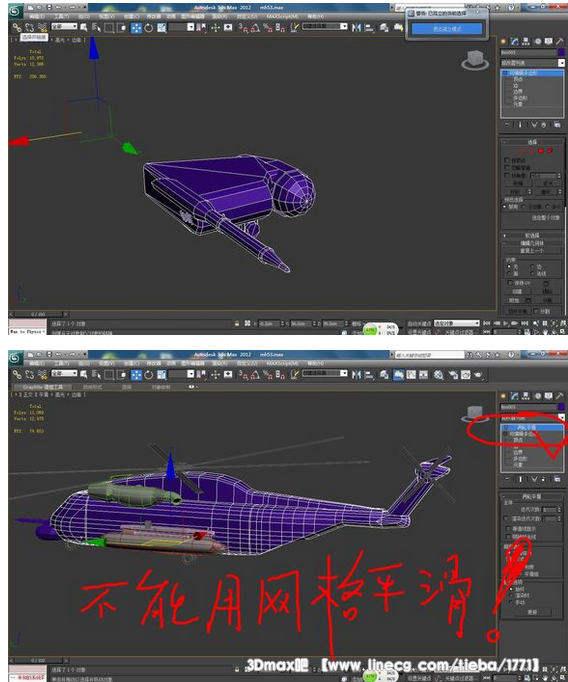This screenshot has width=568, height=682.
Task: Collapse 选择 rollout header in upper panel
Action: [533, 142]
